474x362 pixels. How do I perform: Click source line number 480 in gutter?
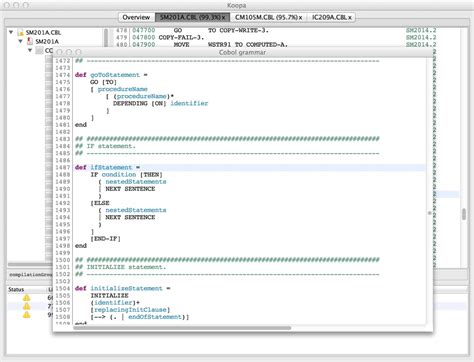(x=122, y=44)
